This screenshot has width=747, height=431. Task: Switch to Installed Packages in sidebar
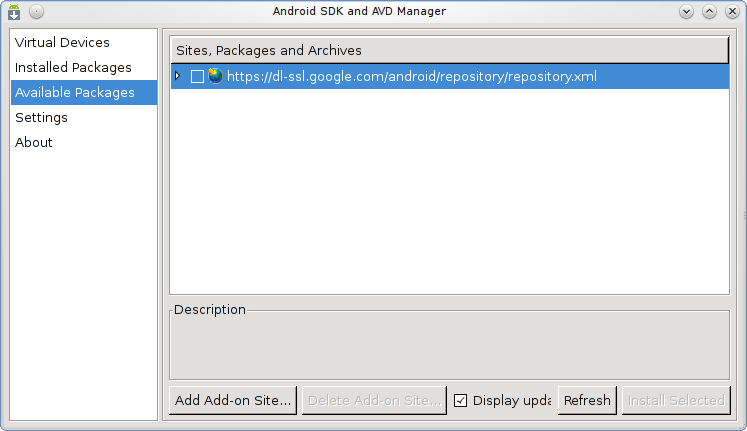pyautogui.click(x=73, y=68)
